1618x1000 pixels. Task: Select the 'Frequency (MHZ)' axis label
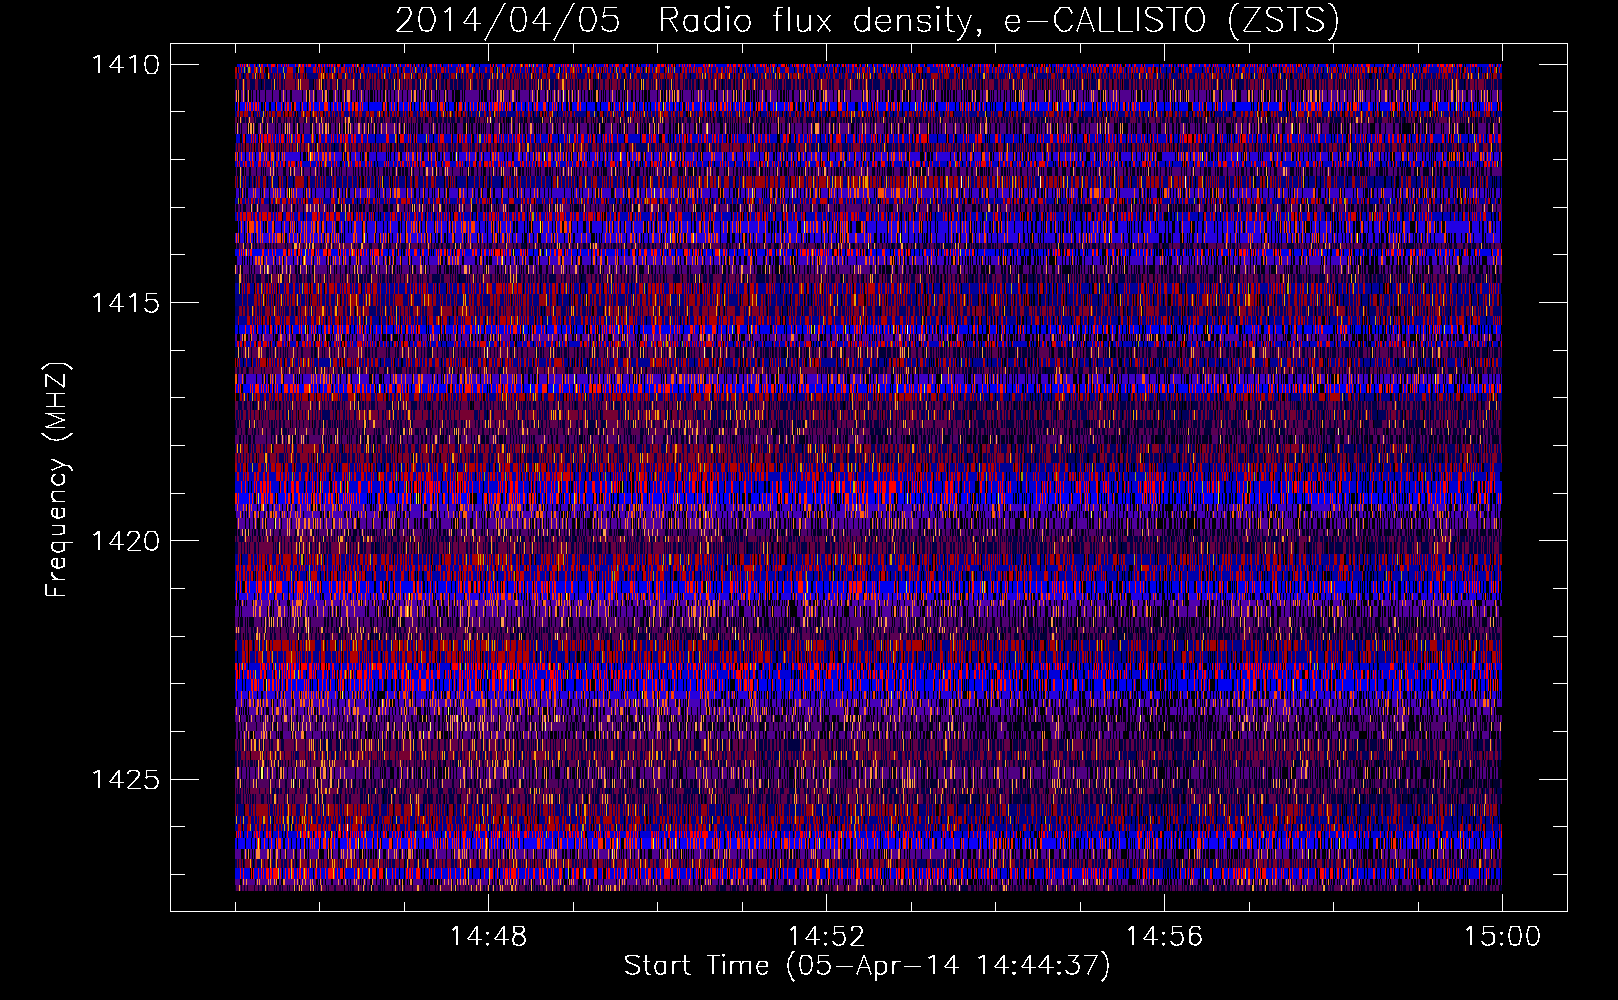[x=57, y=479]
